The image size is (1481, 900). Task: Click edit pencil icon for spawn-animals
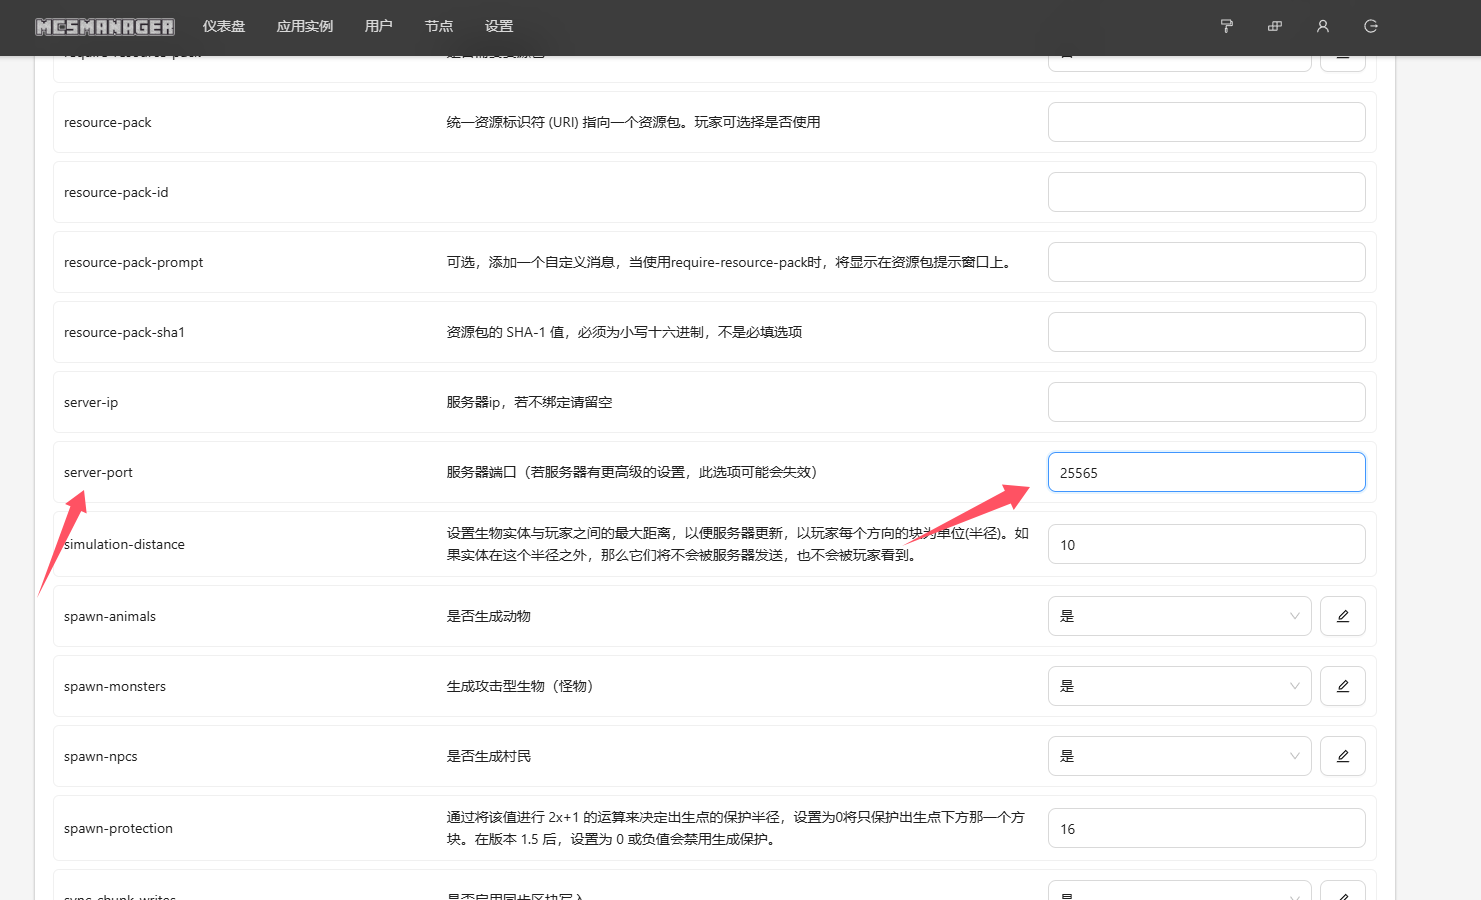click(x=1342, y=616)
